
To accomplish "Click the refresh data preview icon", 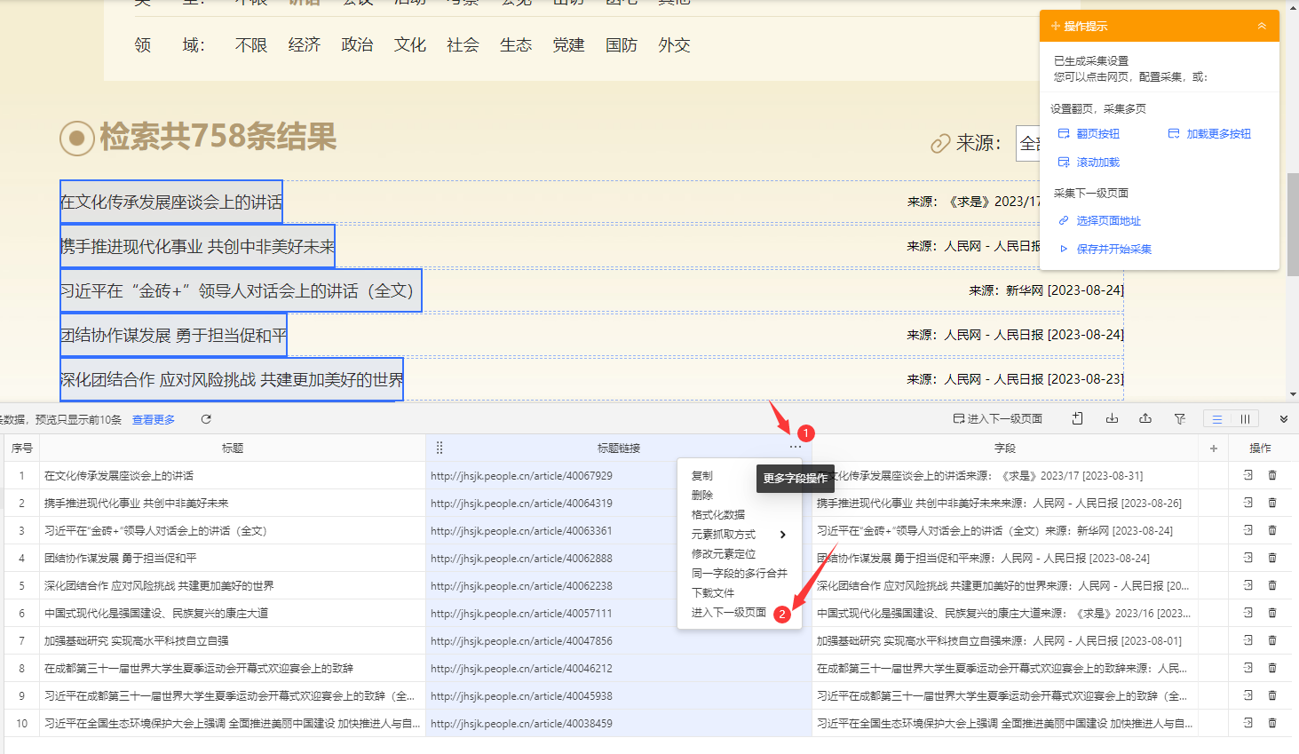I will tap(206, 420).
